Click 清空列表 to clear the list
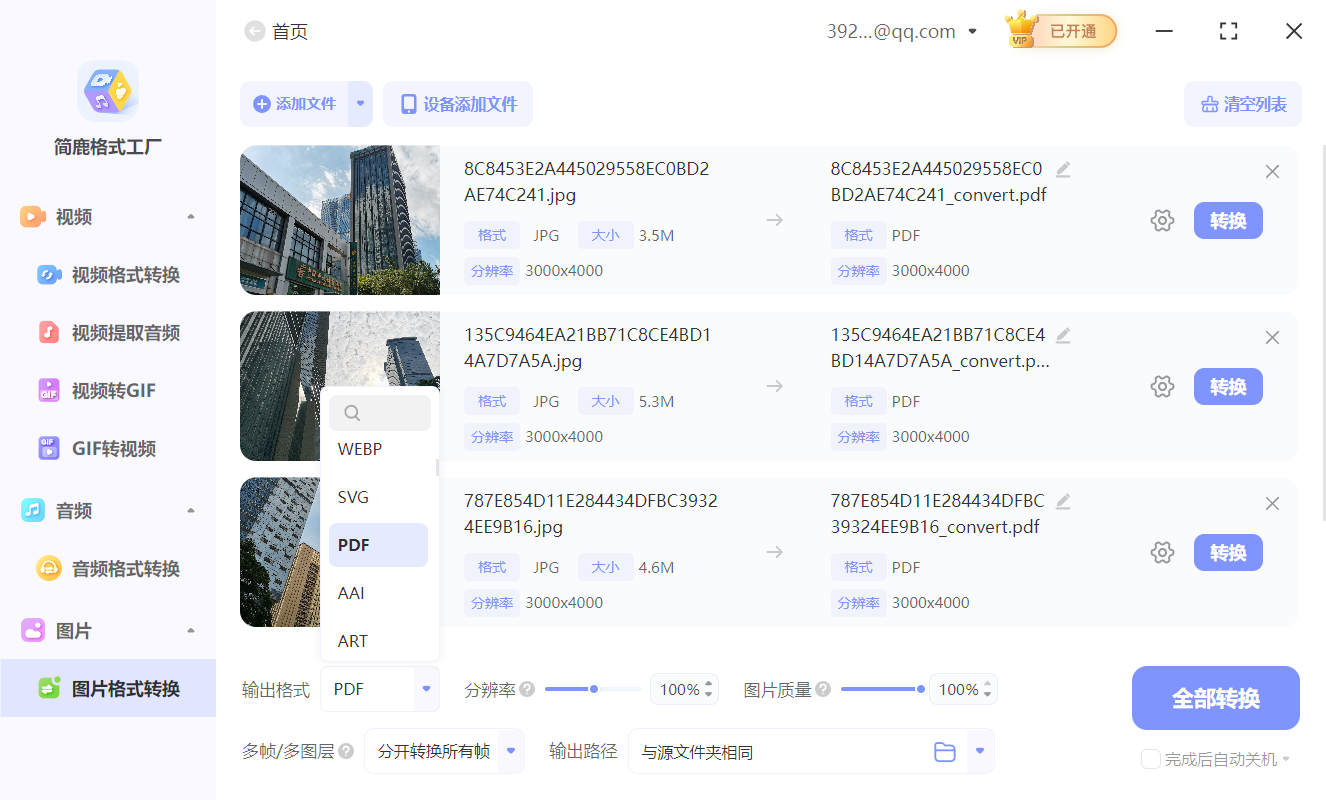This screenshot has width=1326, height=800. pyautogui.click(x=1243, y=104)
